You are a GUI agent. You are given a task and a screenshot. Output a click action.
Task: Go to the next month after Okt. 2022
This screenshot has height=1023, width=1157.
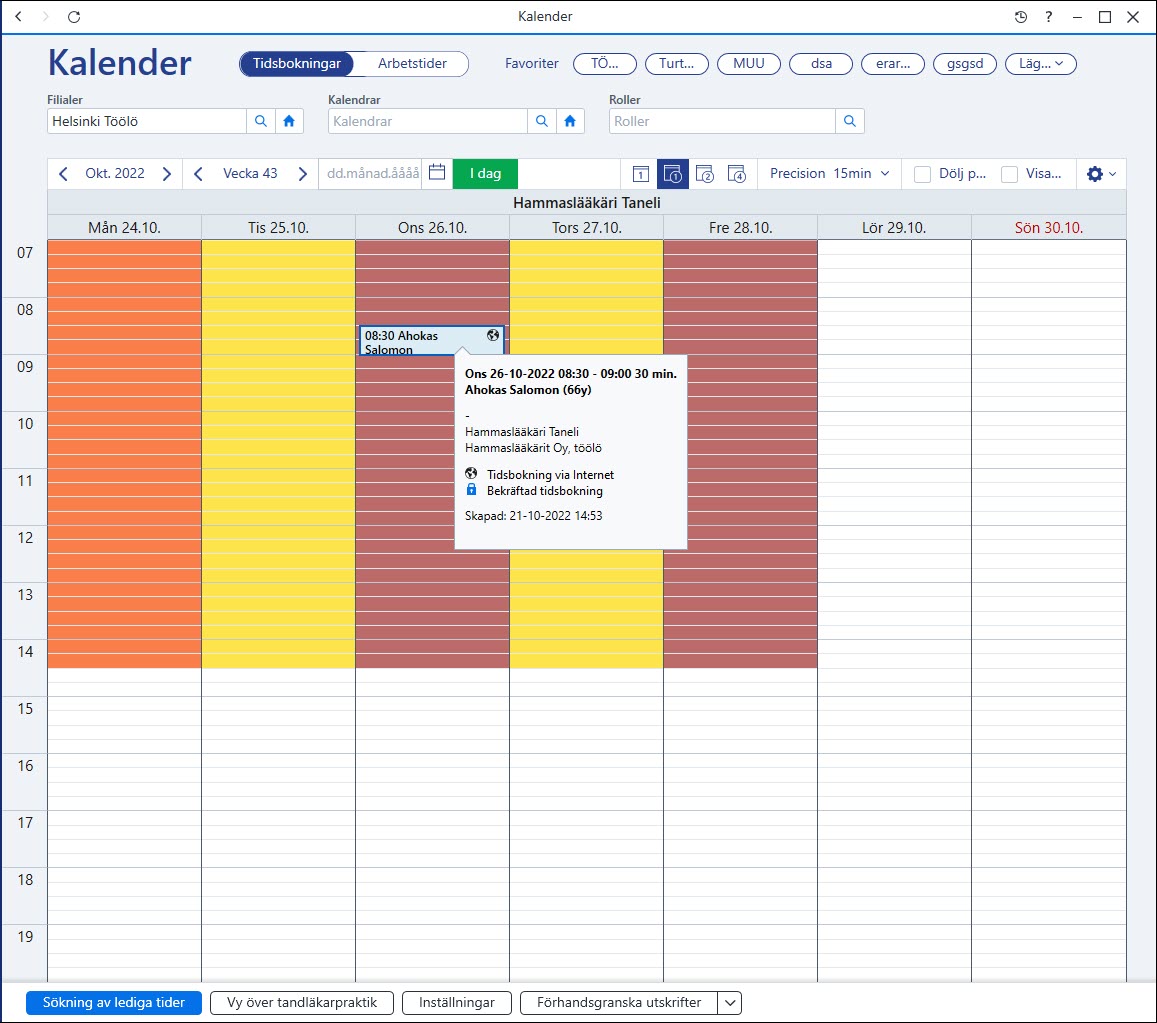tap(167, 173)
